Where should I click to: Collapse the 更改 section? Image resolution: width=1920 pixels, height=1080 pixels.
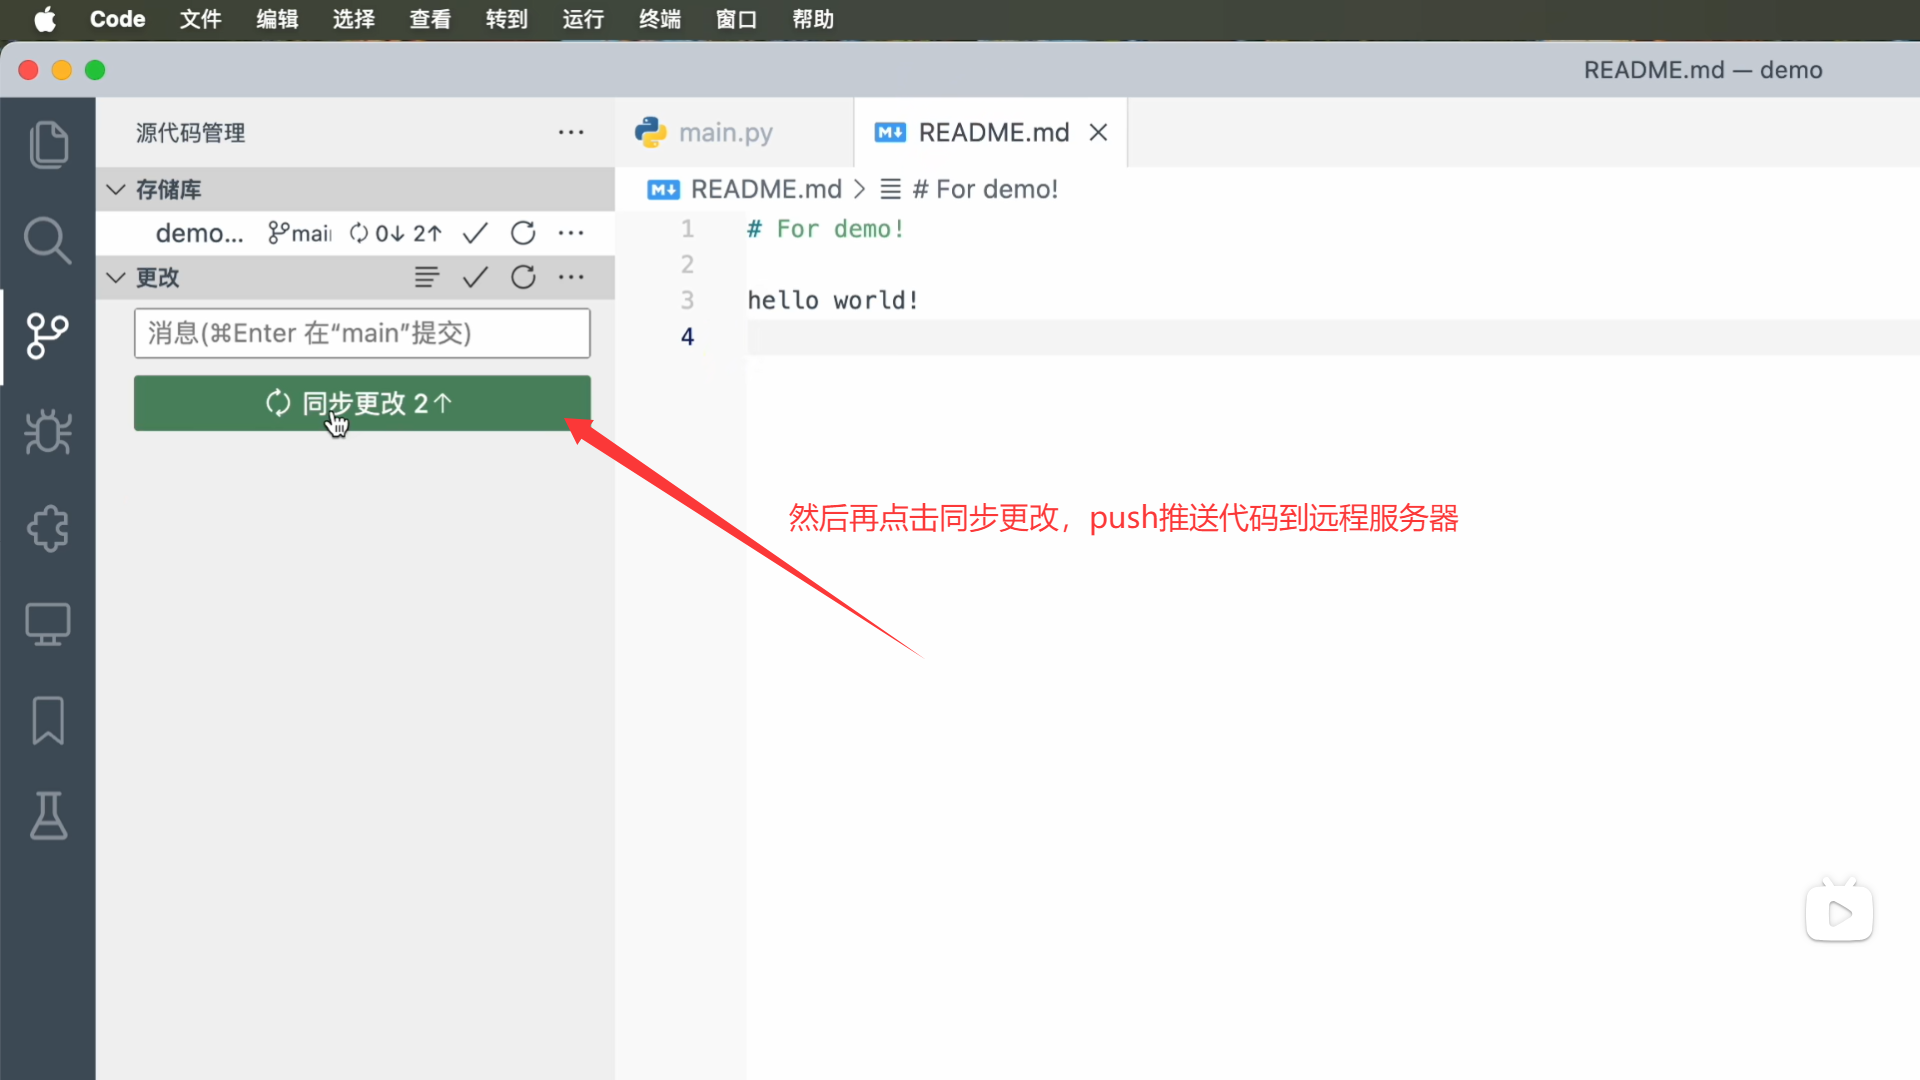pos(116,277)
